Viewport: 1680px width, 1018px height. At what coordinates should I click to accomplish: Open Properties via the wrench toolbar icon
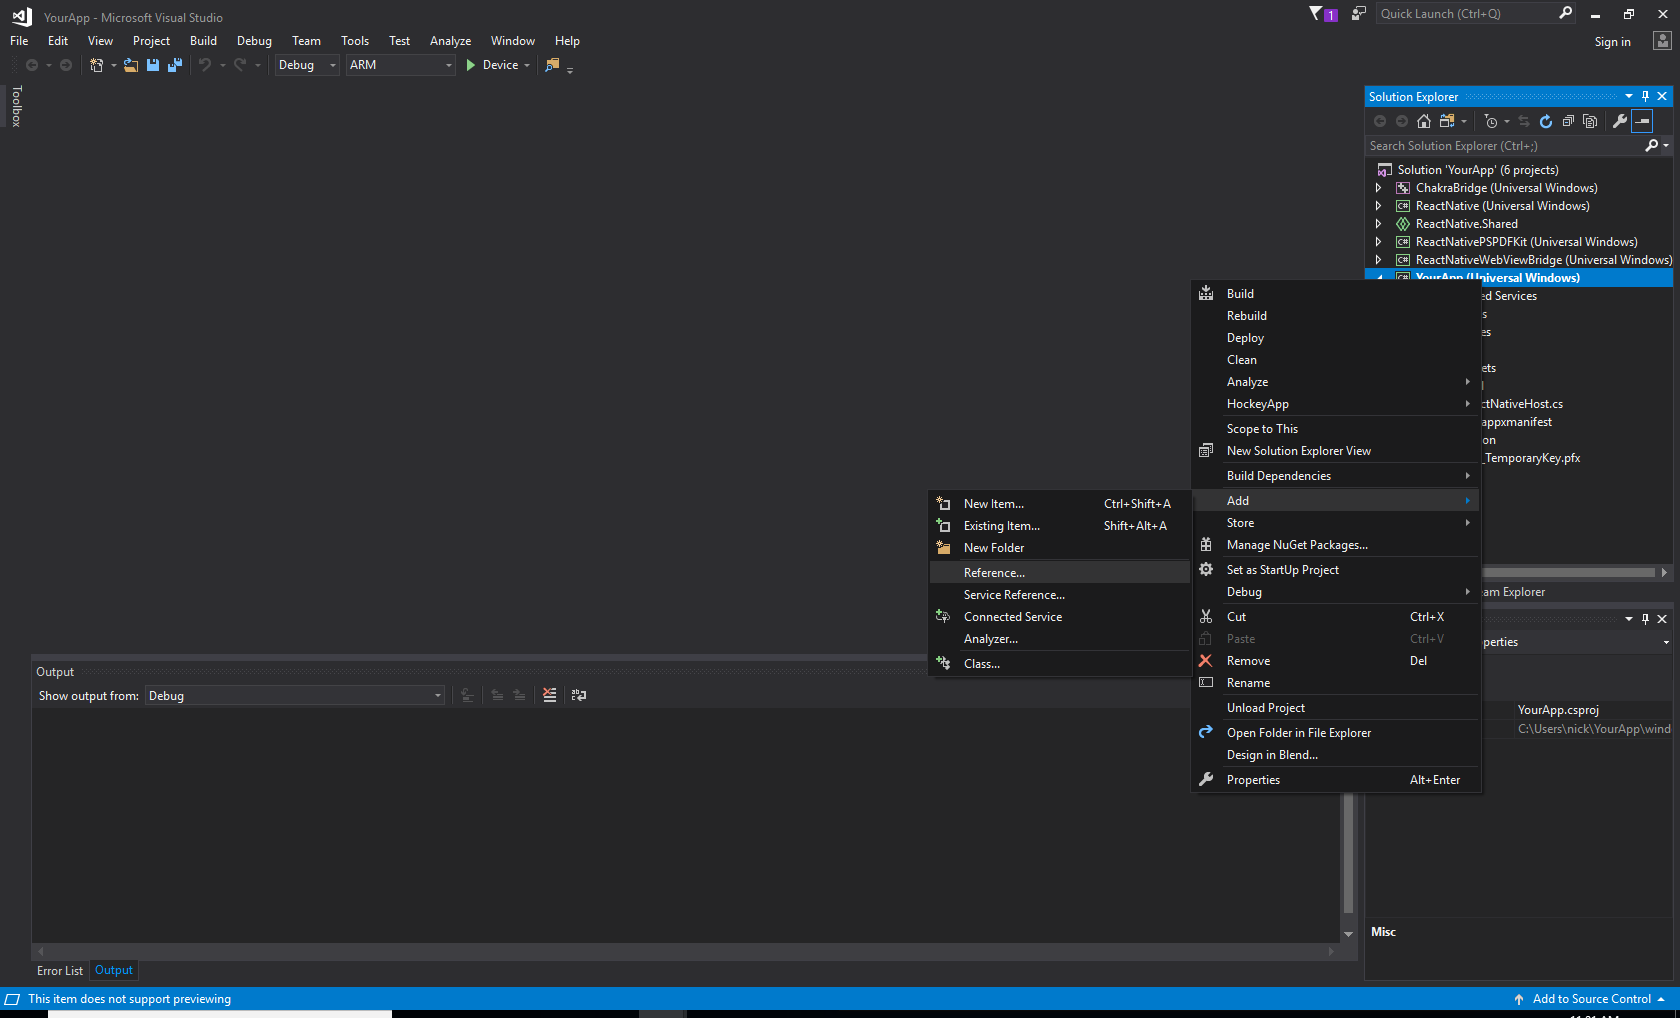pyautogui.click(x=1620, y=121)
